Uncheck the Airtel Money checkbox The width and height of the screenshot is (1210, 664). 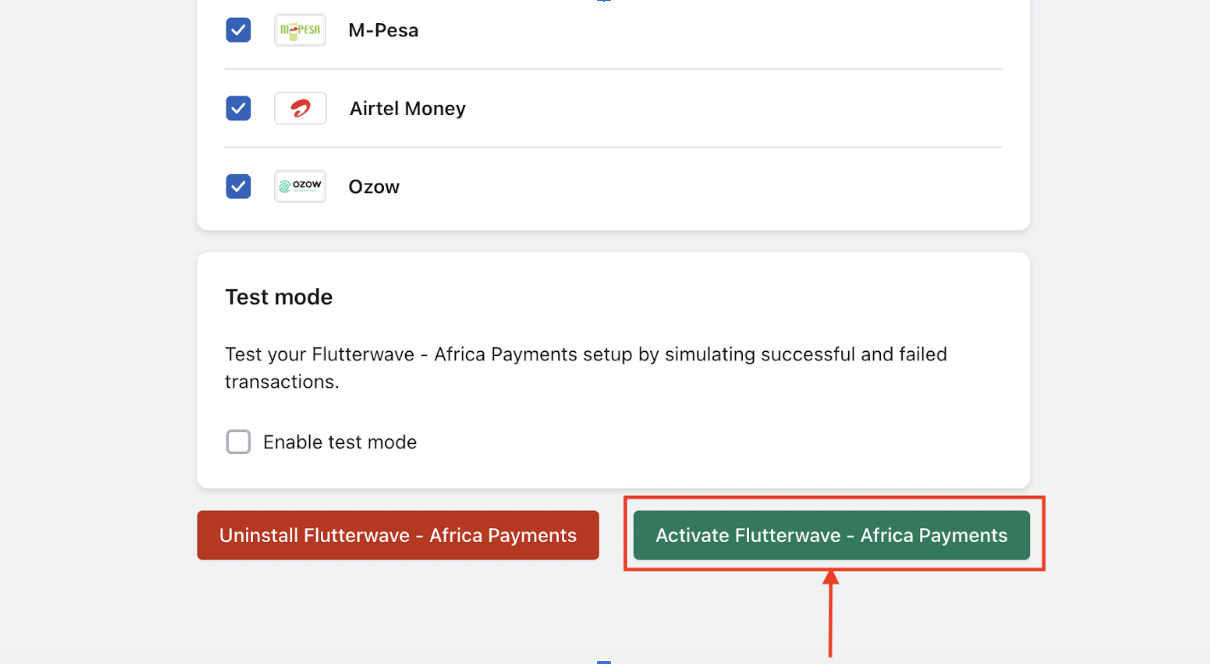pos(238,108)
